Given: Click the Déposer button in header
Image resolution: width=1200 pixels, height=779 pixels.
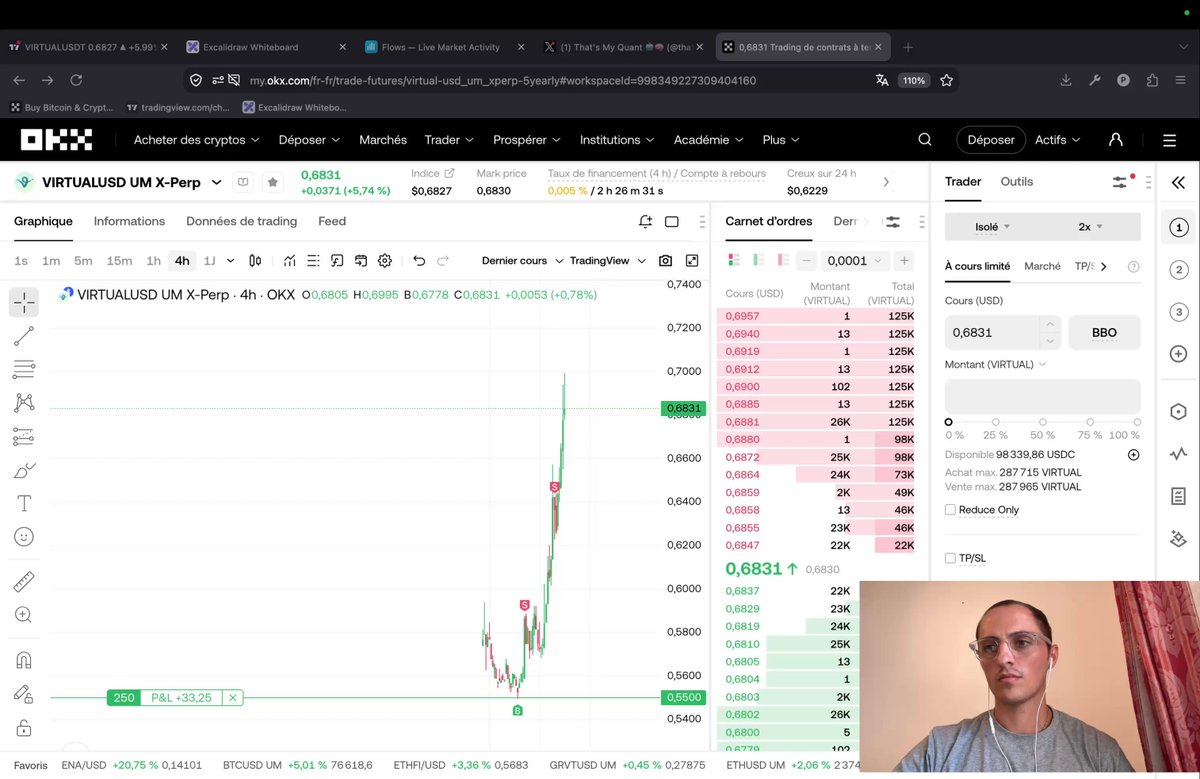Looking at the screenshot, I should 991,140.
